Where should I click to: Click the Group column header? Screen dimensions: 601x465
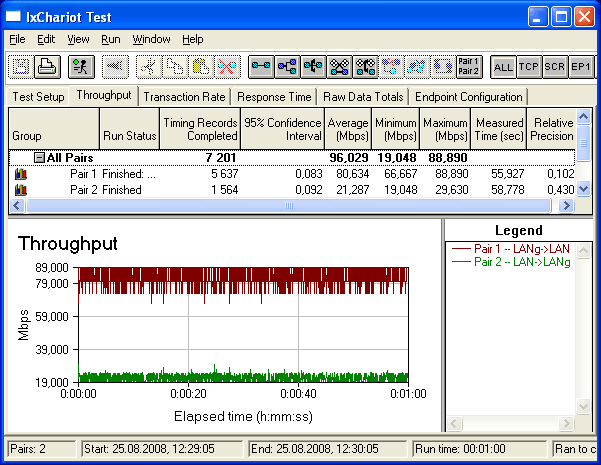coord(54,129)
